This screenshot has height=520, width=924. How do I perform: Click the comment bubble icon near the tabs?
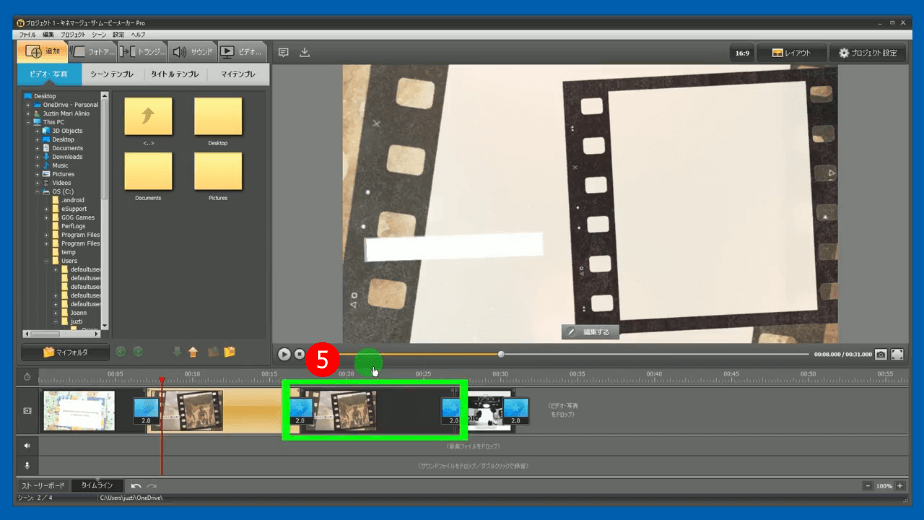coord(283,52)
